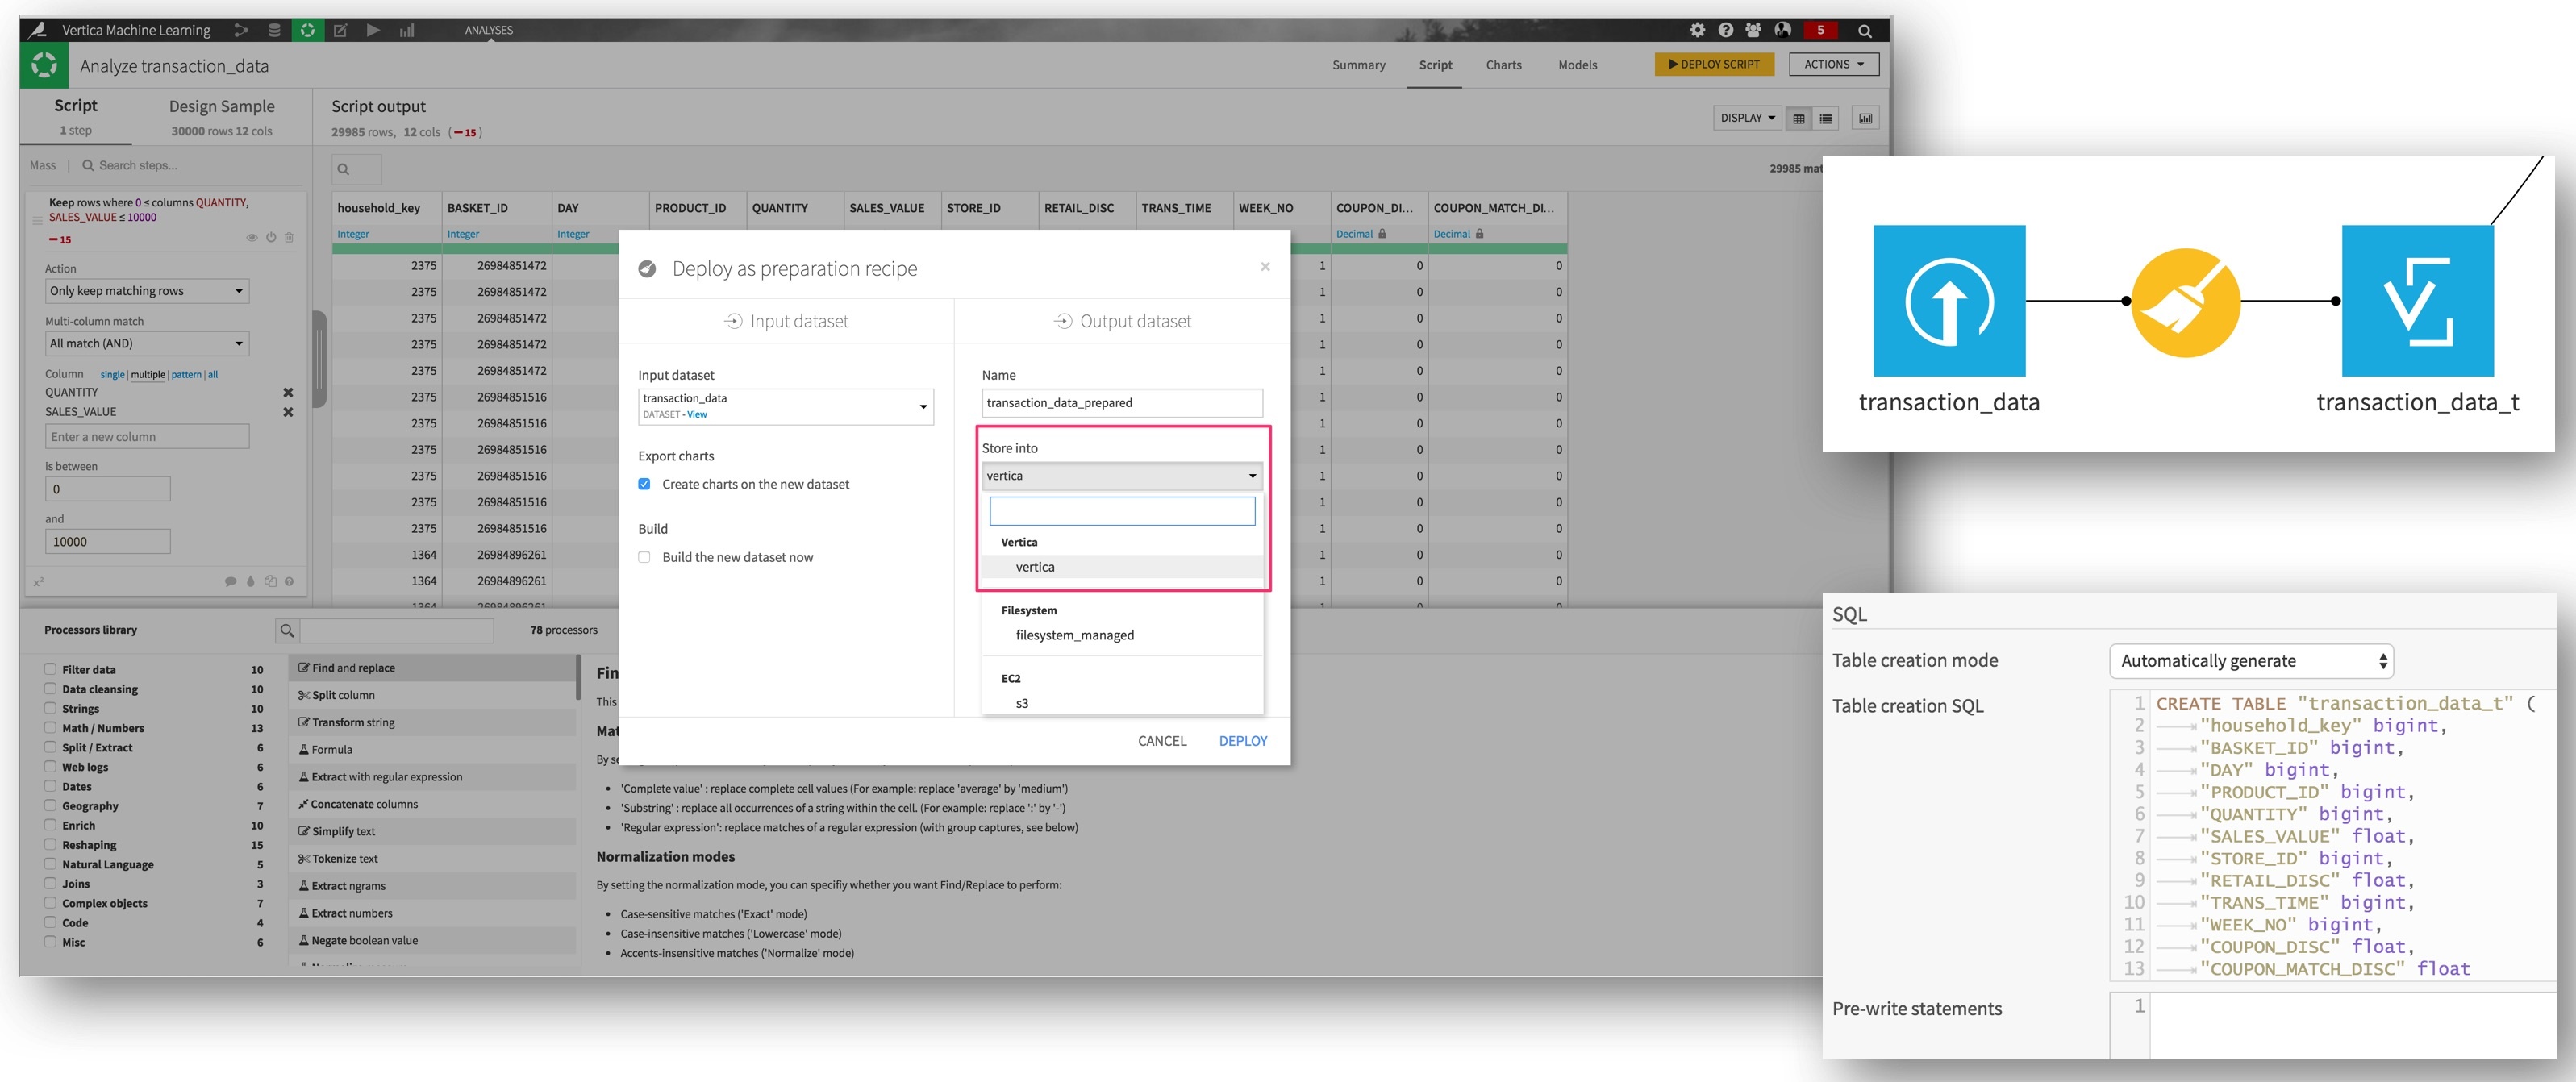
Task: Open the DISPLAY dropdown
Action: 1746,118
